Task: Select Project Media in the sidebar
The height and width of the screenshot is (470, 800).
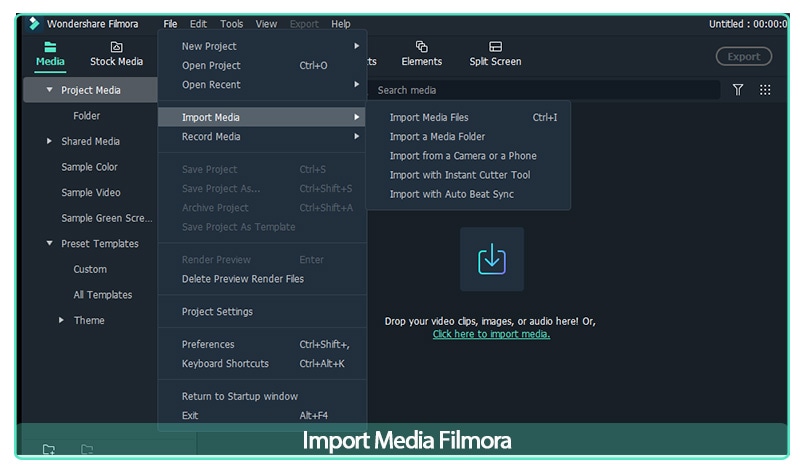Action: (x=90, y=90)
